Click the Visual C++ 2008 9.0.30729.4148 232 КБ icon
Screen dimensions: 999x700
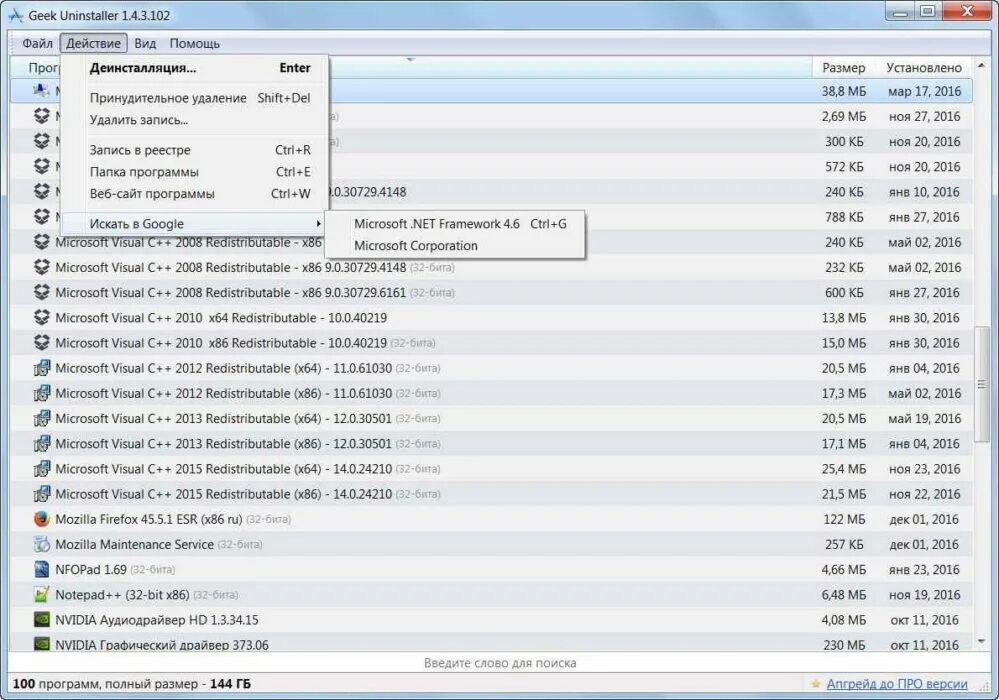pos(41,267)
